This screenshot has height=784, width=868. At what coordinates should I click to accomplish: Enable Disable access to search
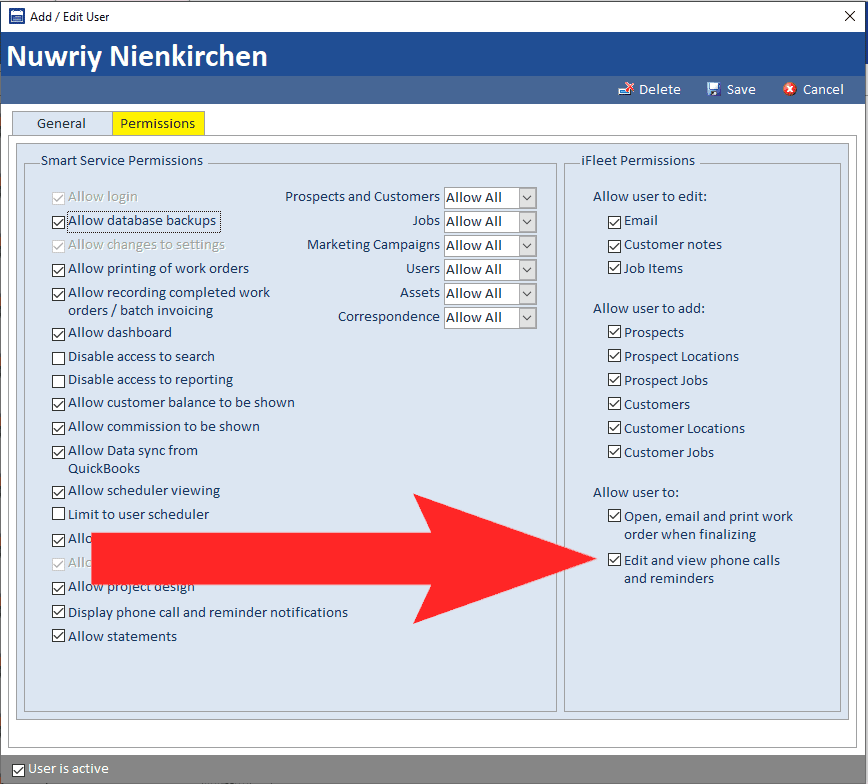tap(58, 358)
